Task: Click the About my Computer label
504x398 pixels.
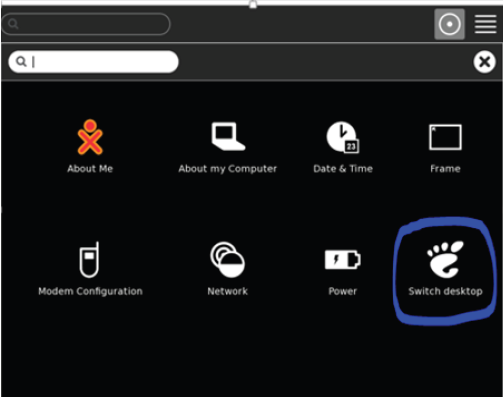Action: click(228, 169)
